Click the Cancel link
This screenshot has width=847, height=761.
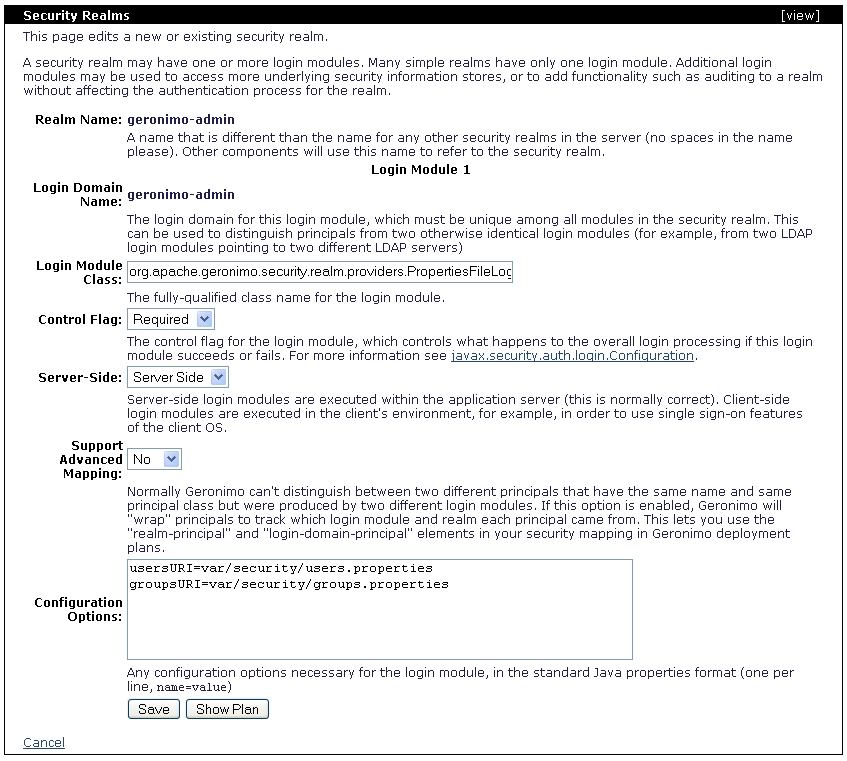coord(44,743)
